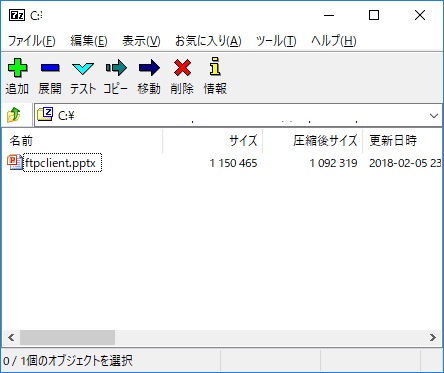Minimize the 7-Zip window
Image resolution: width=444 pixels, height=373 pixels.
coord(329,15)
